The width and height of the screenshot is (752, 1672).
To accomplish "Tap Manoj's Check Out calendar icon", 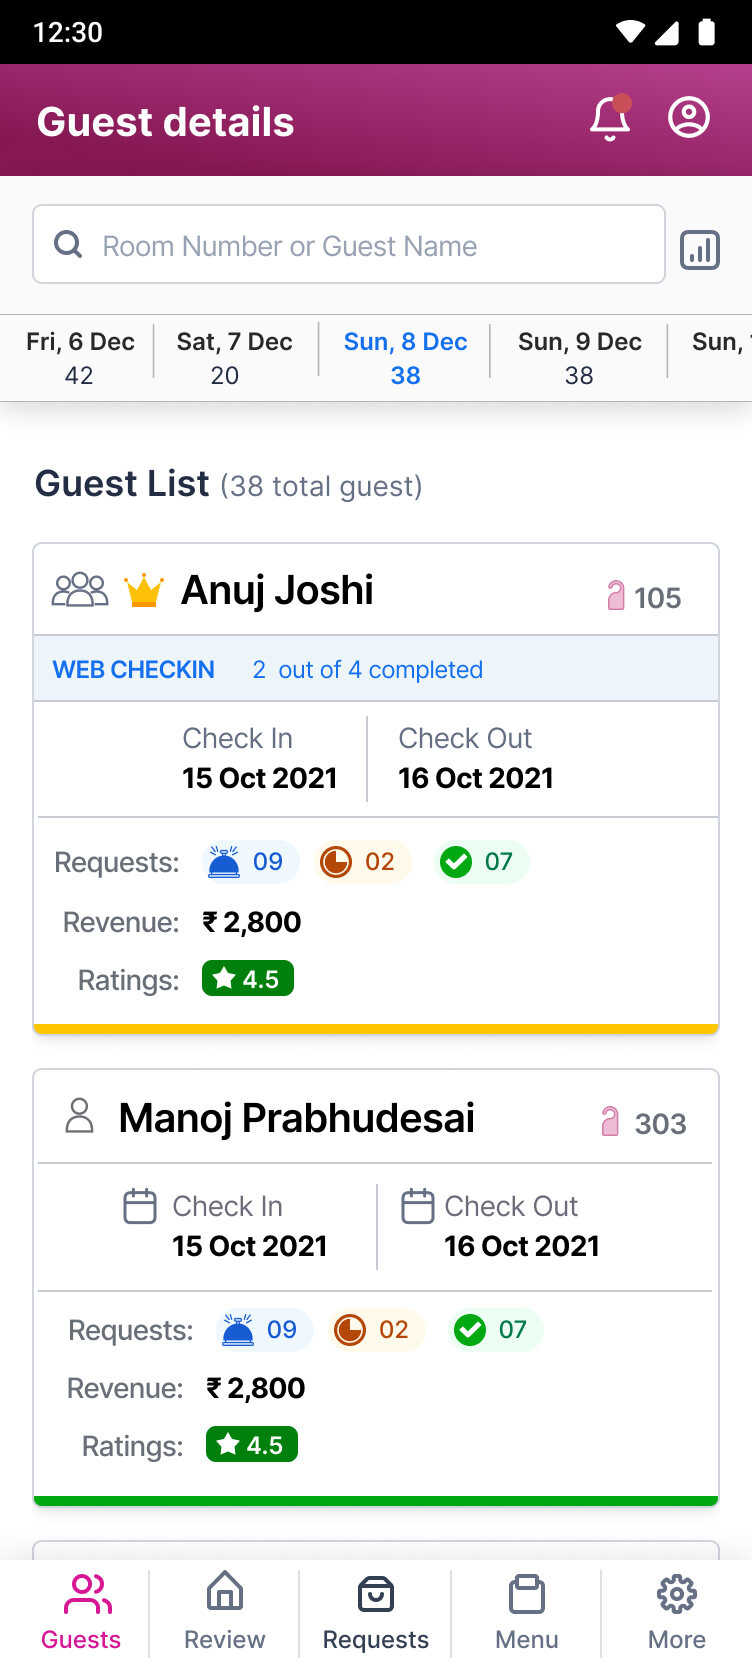I will (x=417, y=1206).
